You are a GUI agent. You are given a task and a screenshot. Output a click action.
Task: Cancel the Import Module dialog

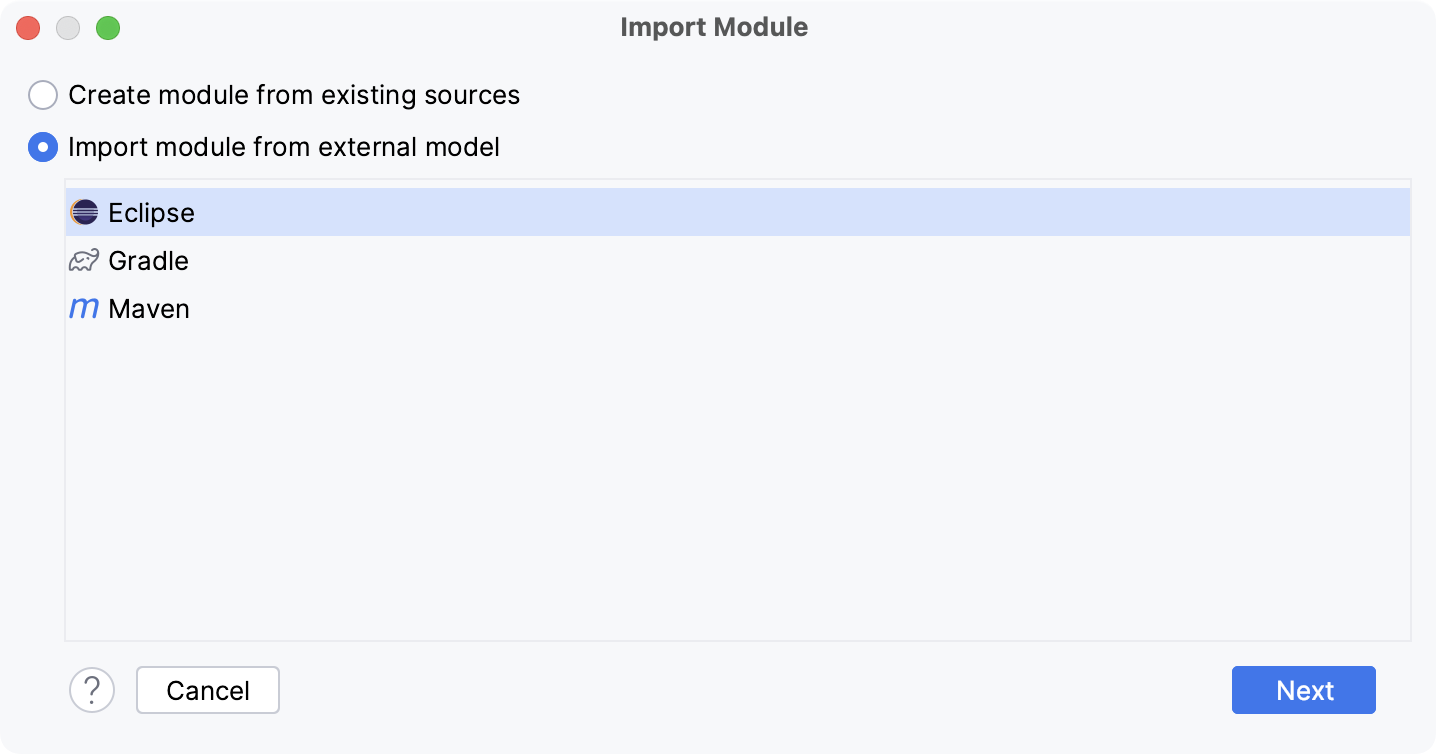tap(207, 690)
